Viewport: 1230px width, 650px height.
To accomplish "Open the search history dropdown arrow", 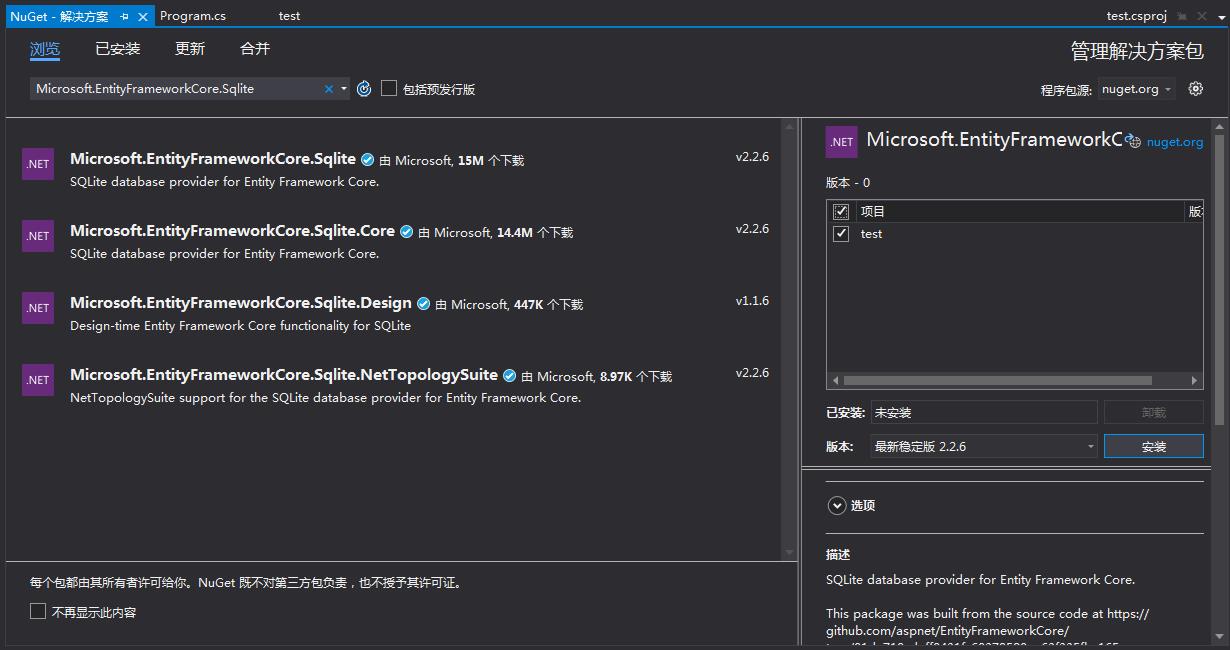I will (344, 89).
